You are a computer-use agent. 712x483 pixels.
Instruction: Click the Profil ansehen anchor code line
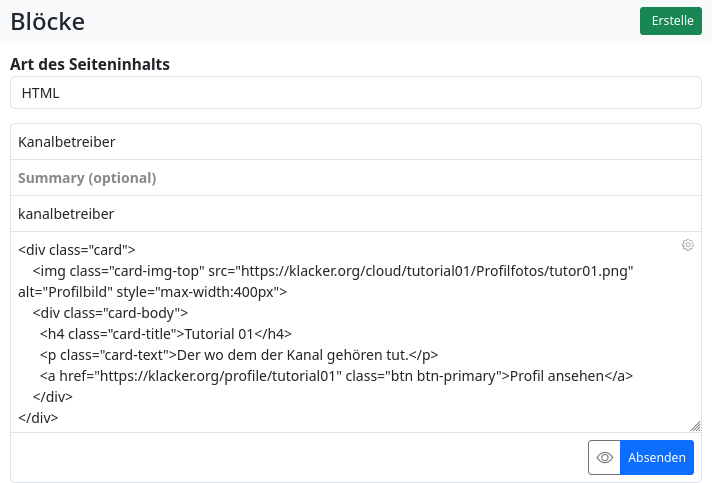pos(337,376)
